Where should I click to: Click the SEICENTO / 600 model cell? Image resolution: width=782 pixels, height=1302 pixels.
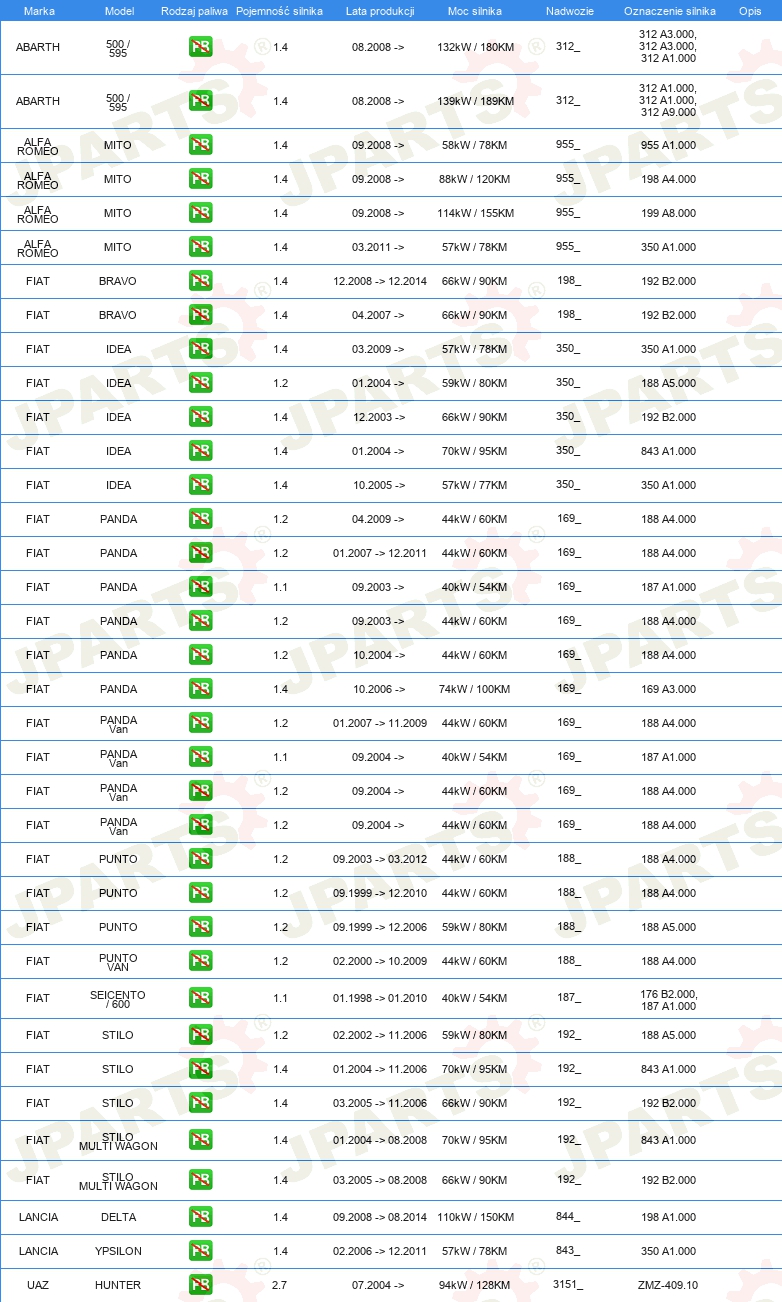(x=118, y=999)
